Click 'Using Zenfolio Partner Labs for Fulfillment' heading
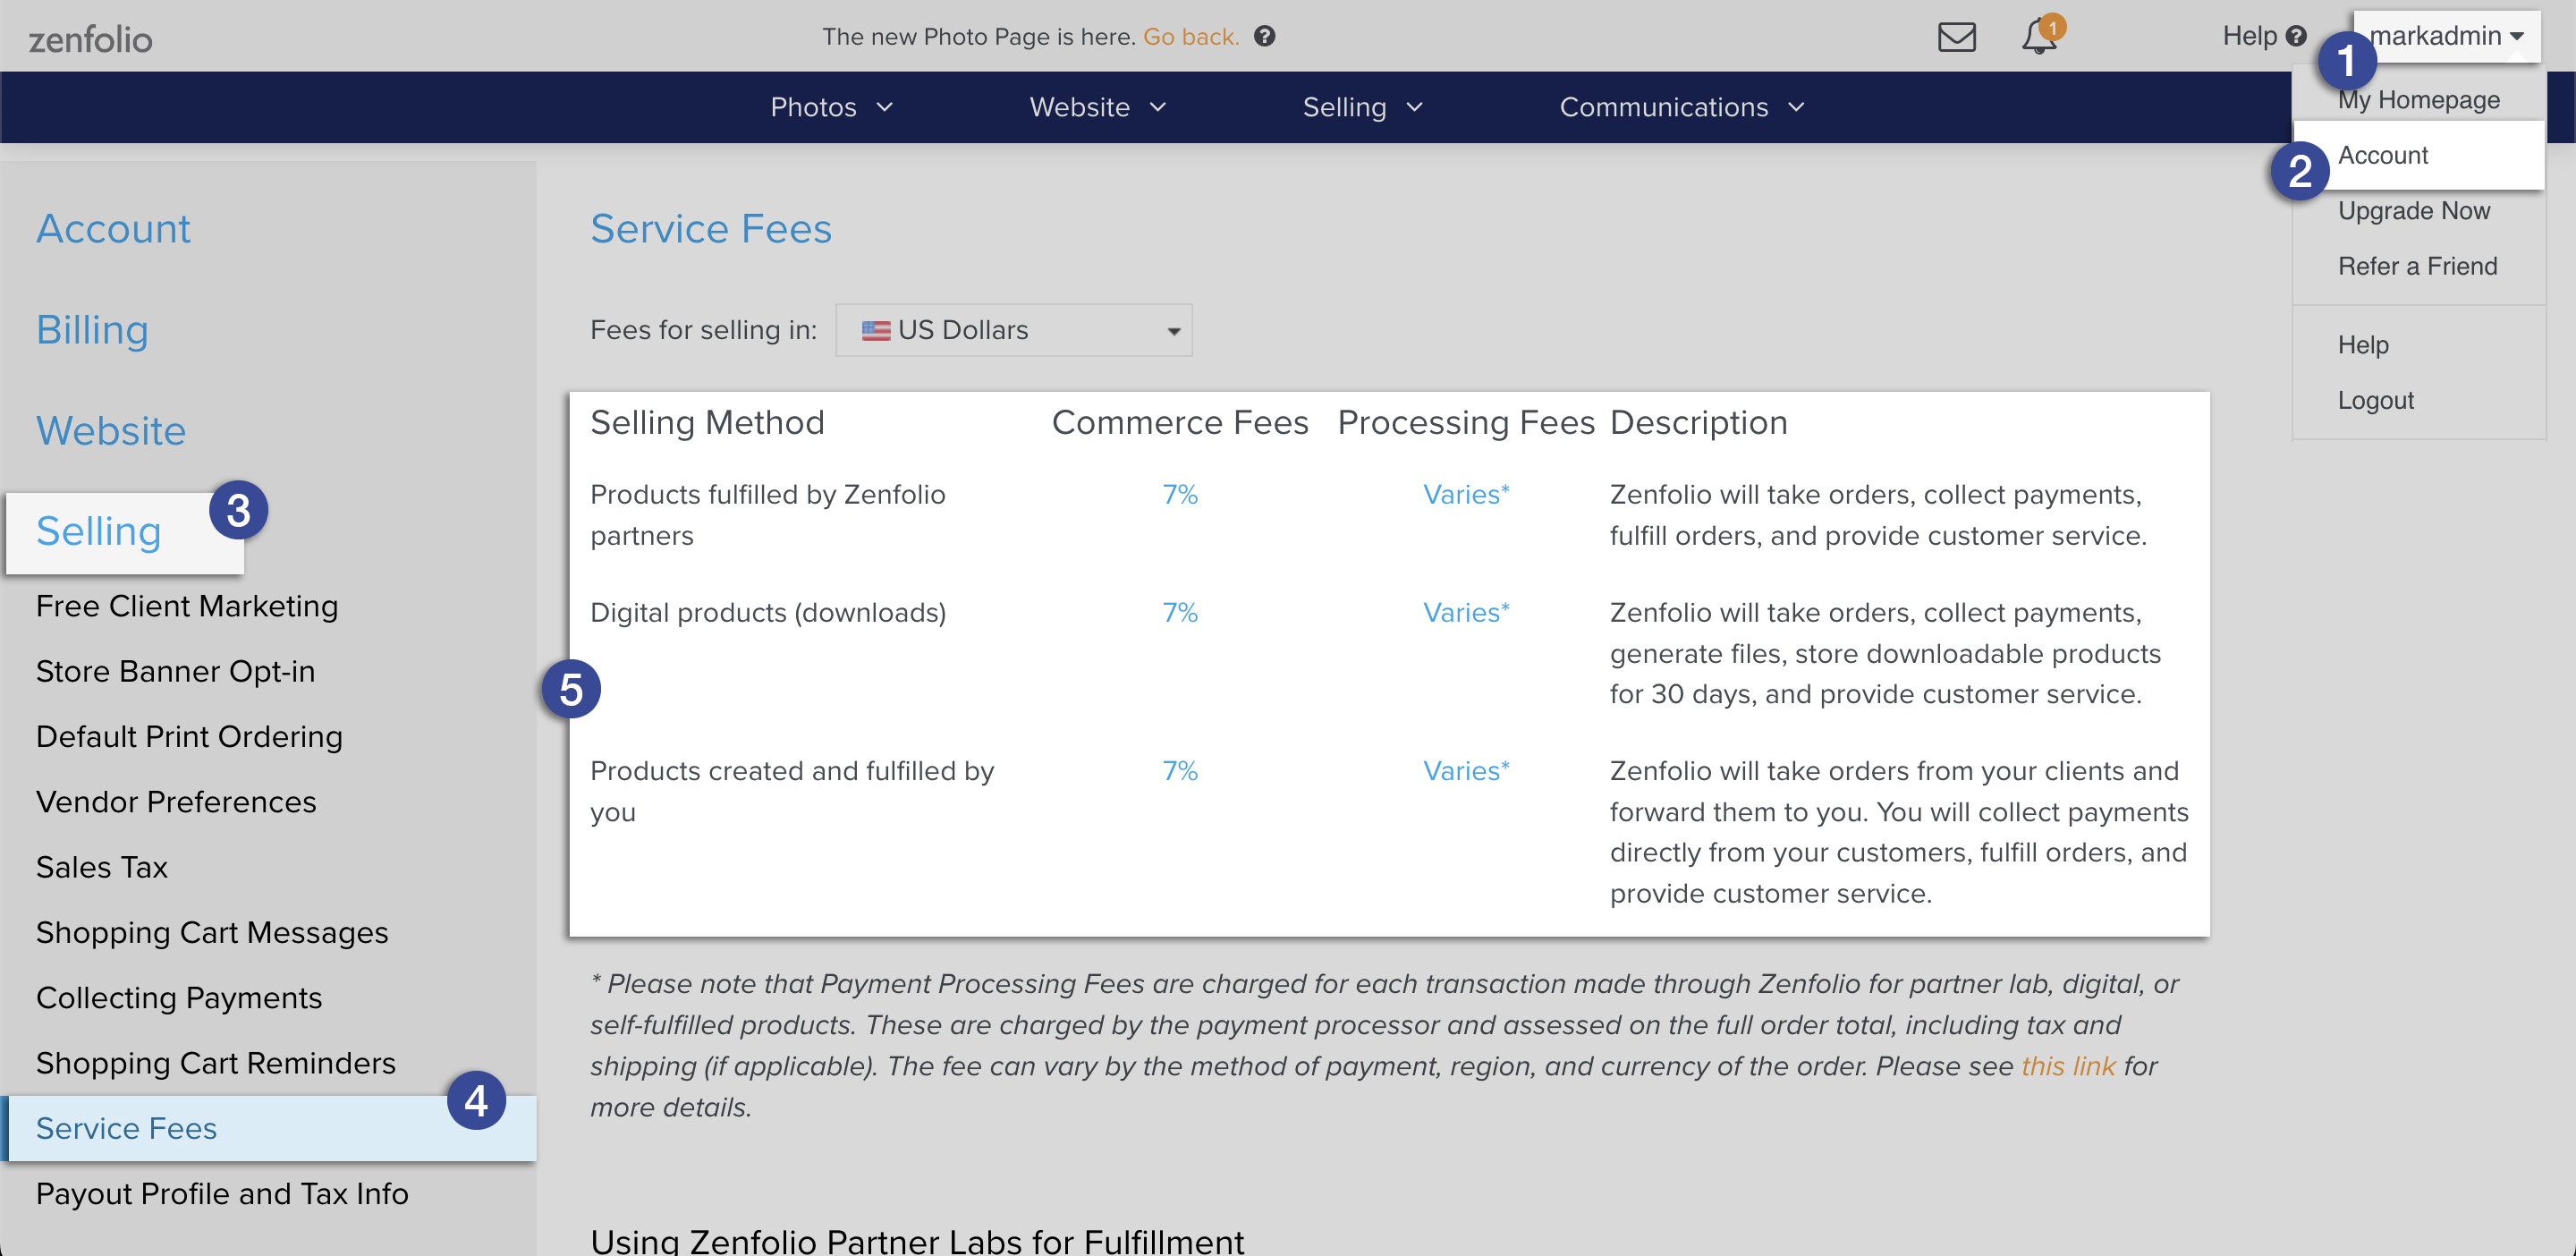 (x=917, y=1241)
